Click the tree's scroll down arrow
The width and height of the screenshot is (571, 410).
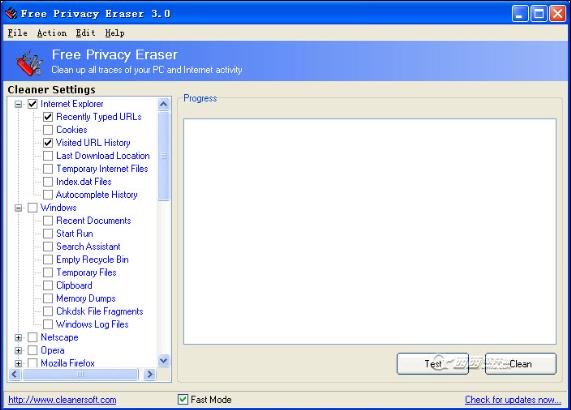click(164, 361)
